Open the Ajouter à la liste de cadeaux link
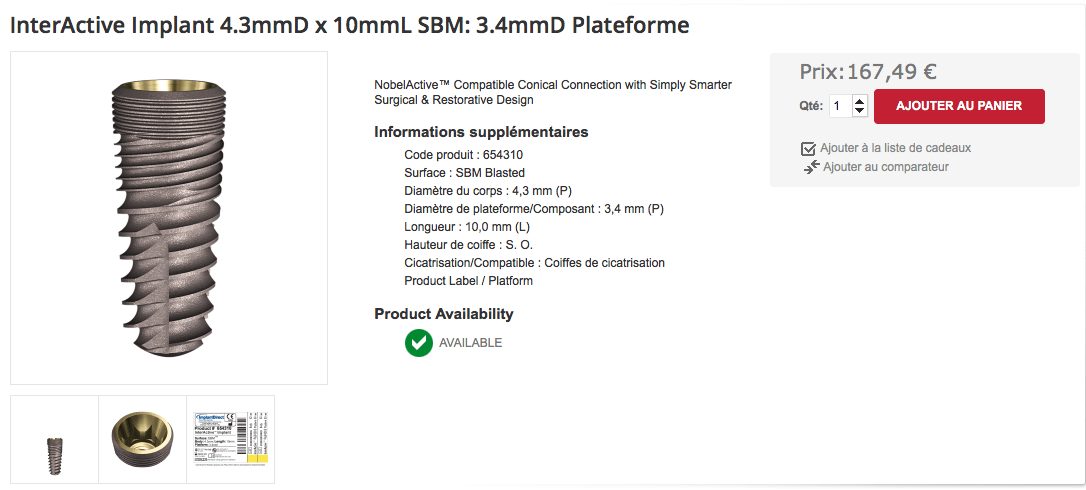Image resolution: width=1086 pixels, height=490 pixels. click(x=895, y=148)
